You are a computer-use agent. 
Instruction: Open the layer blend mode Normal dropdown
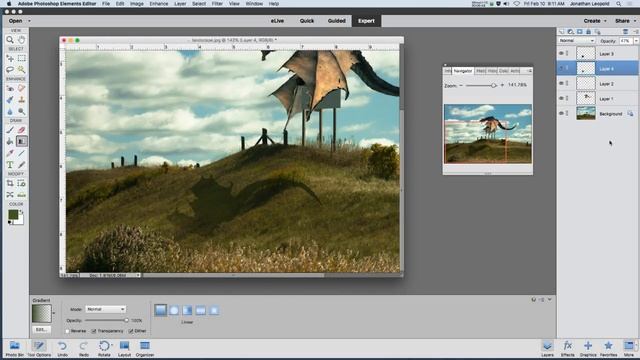(576, 41)
